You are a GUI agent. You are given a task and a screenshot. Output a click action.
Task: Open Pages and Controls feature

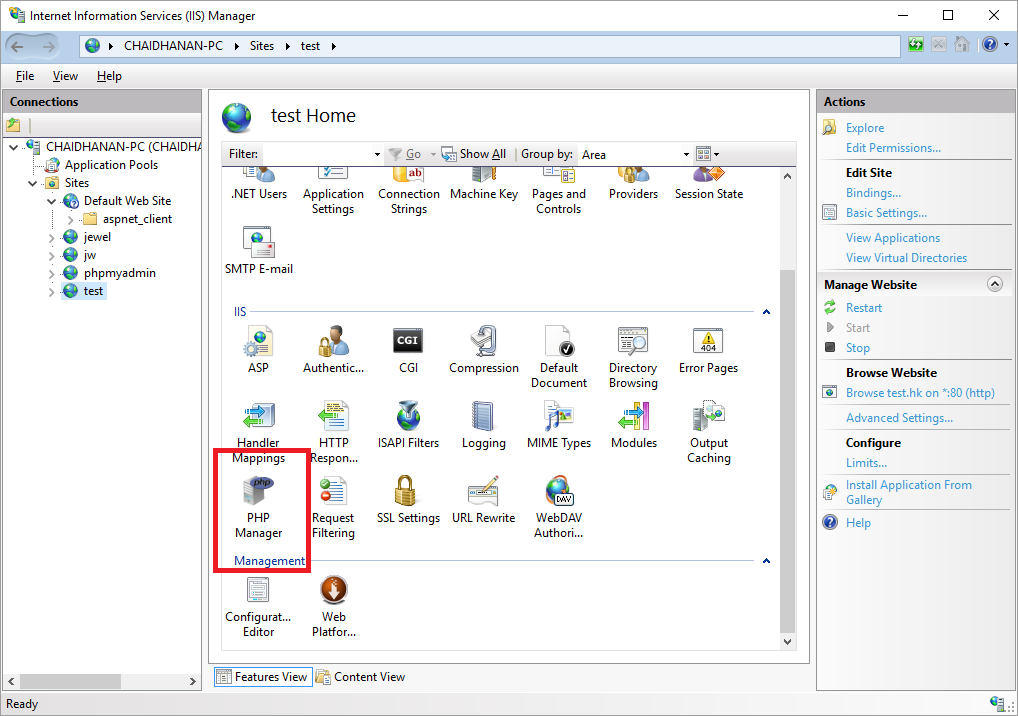click(559, 192)
